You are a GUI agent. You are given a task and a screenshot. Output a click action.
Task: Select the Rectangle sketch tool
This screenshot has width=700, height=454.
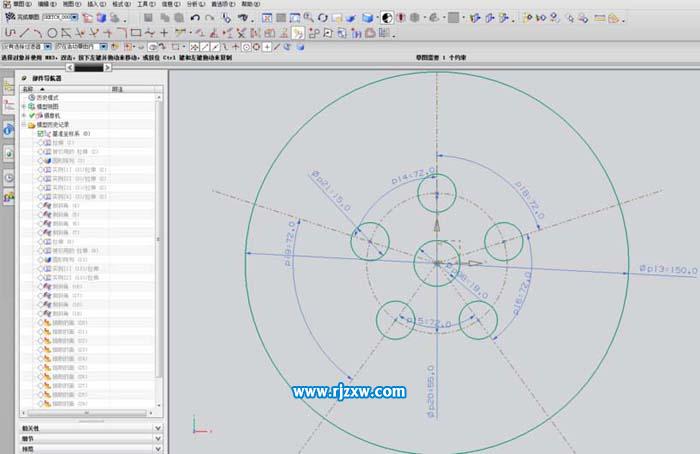pyautogui.click(x=136, y=33)
